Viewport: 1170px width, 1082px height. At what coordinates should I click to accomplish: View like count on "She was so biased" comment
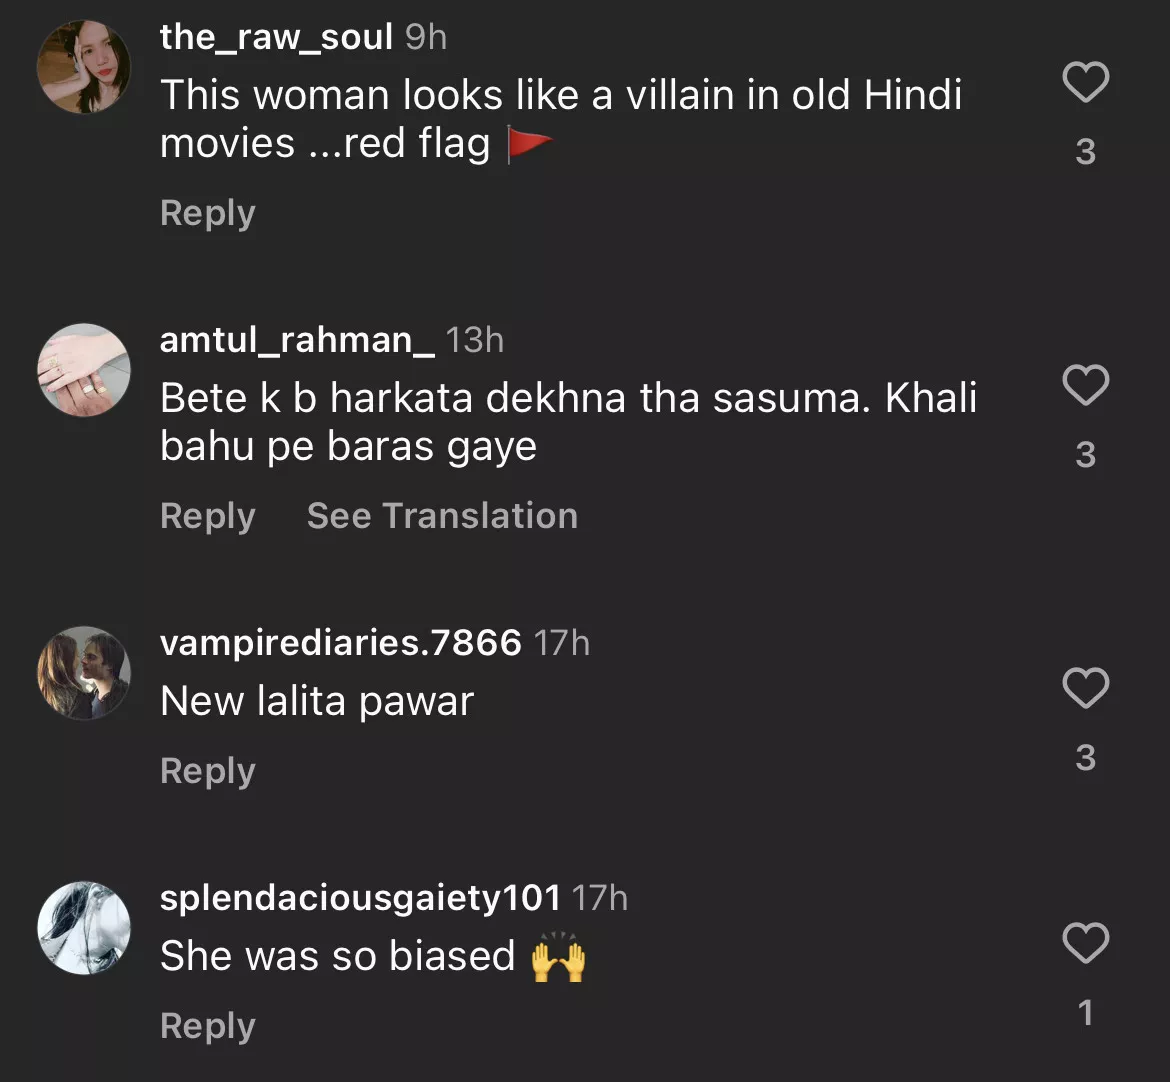(1085, 1013)
